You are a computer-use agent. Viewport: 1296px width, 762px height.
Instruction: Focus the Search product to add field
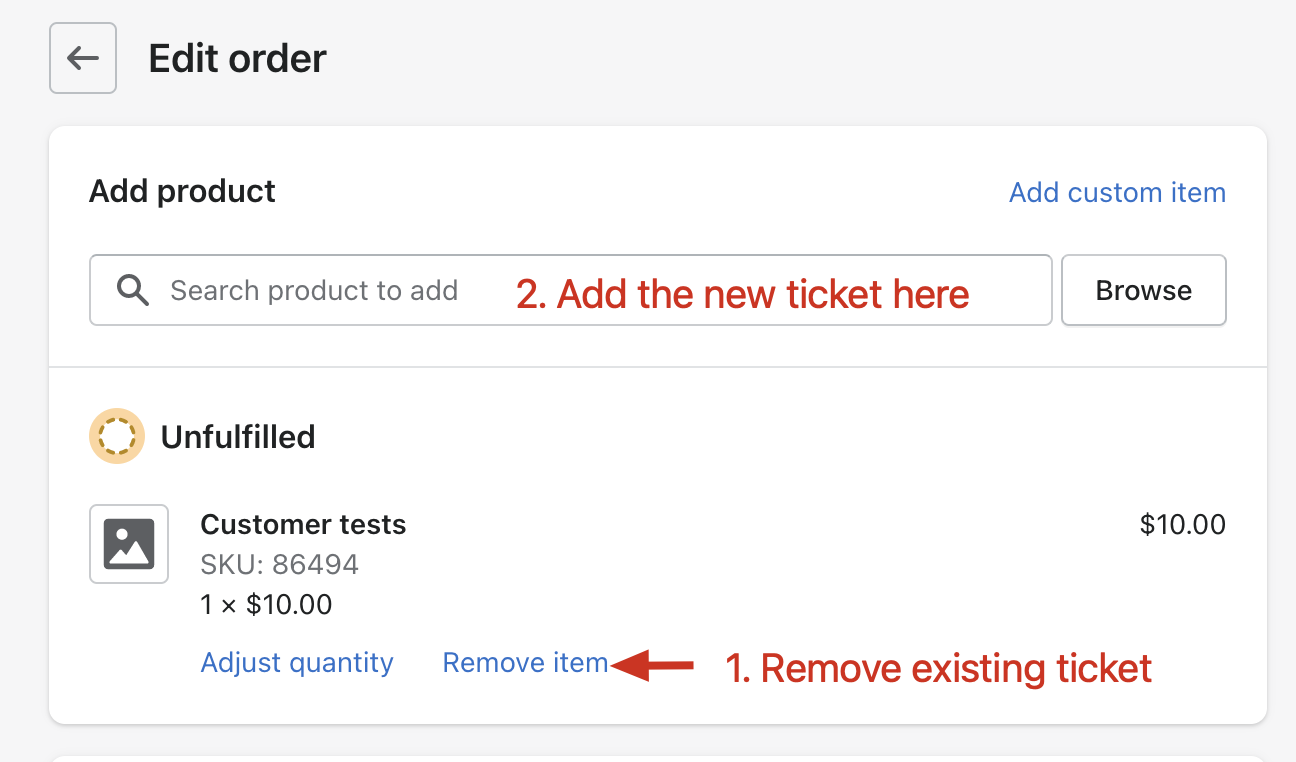[571, 290]
